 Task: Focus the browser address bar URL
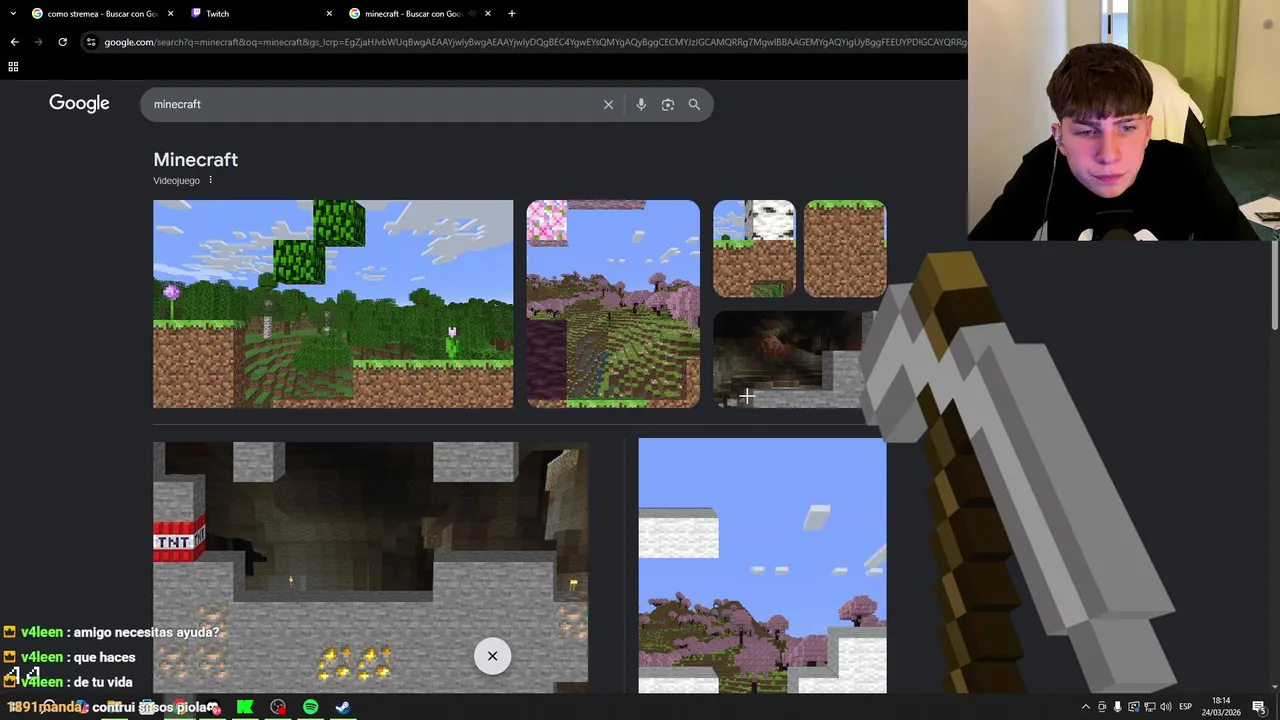click(x=535, y=42)
